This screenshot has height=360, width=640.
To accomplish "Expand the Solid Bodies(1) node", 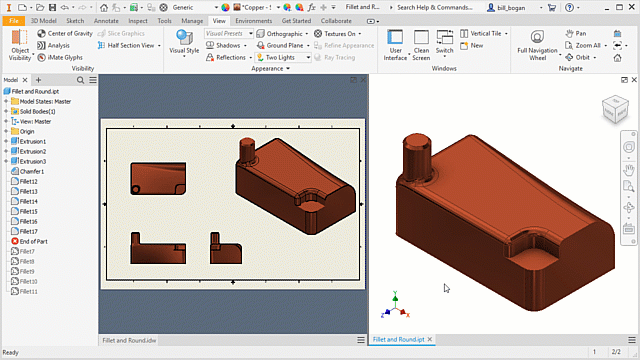I will point(6,111).
